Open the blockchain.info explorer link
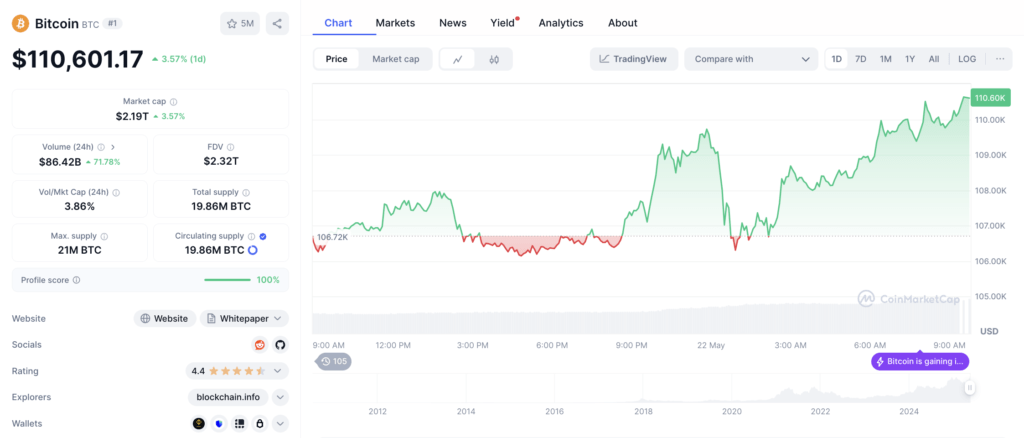The width and height of the screenshot is (1024, 438). point(229,397)
